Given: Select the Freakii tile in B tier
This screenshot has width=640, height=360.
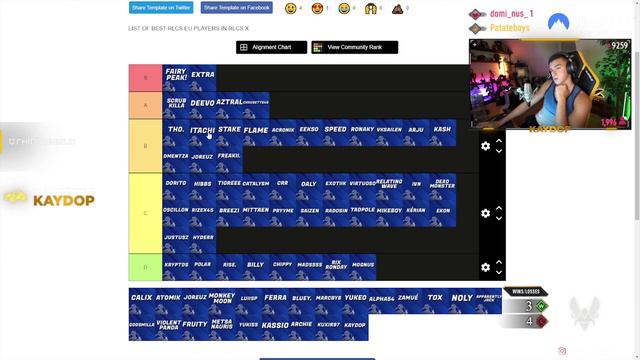Looking at the screenshot, I should (x=229, y=159).
